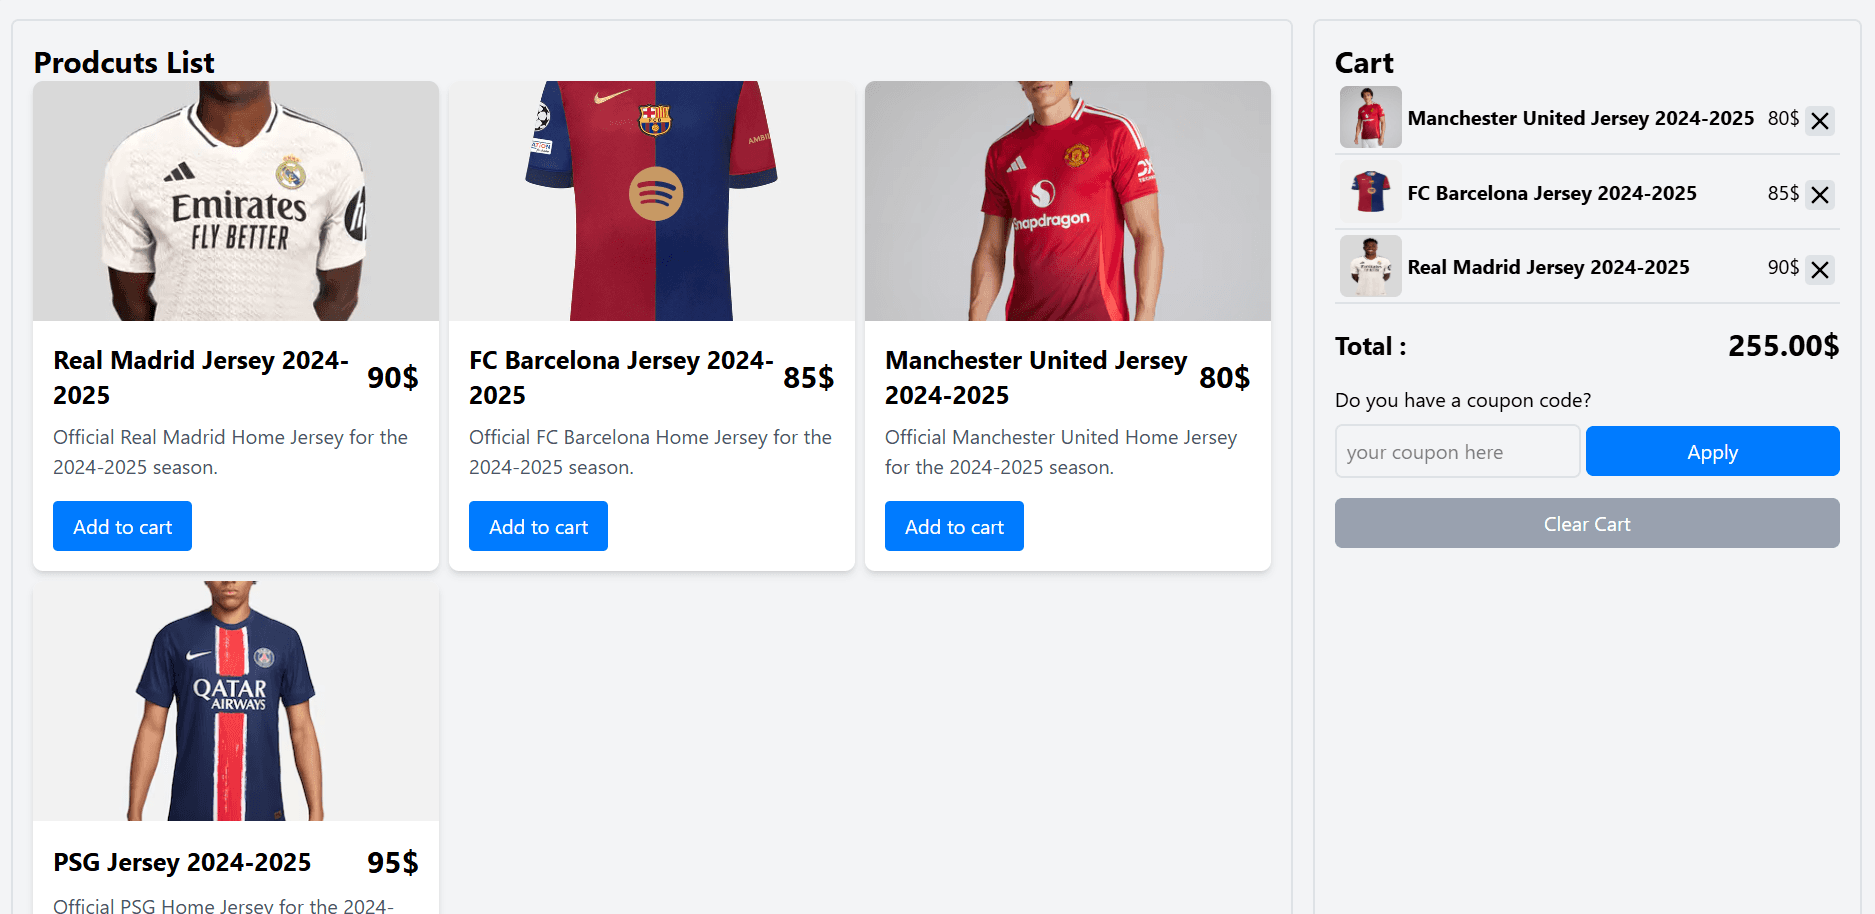The height and width of the screenshot is (914, 1875).
Task: Select the PSG Jersey 2024-2025 title
Action: 182,862
